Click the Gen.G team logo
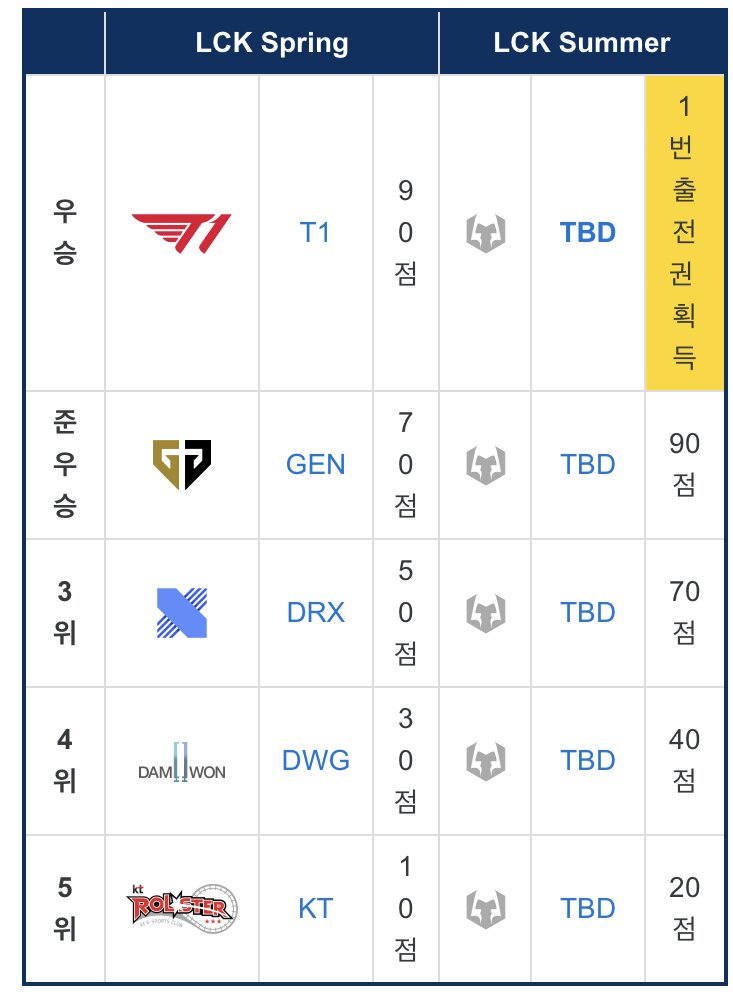The image size is (733, 1004). pyautogui.click(x=182, y=465)
